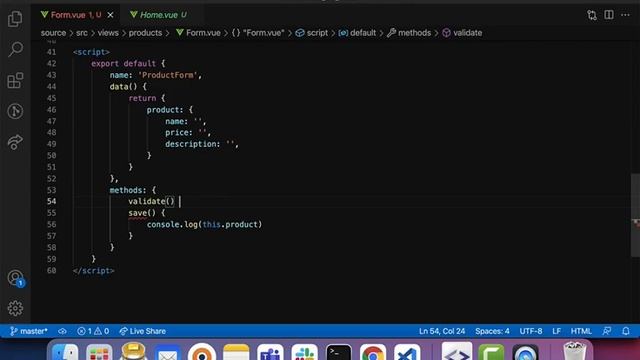Image resolution: width=640 pixels, height=360 pixels.
Task: Click line number 41 in gutter
Action: pos(51,52)
